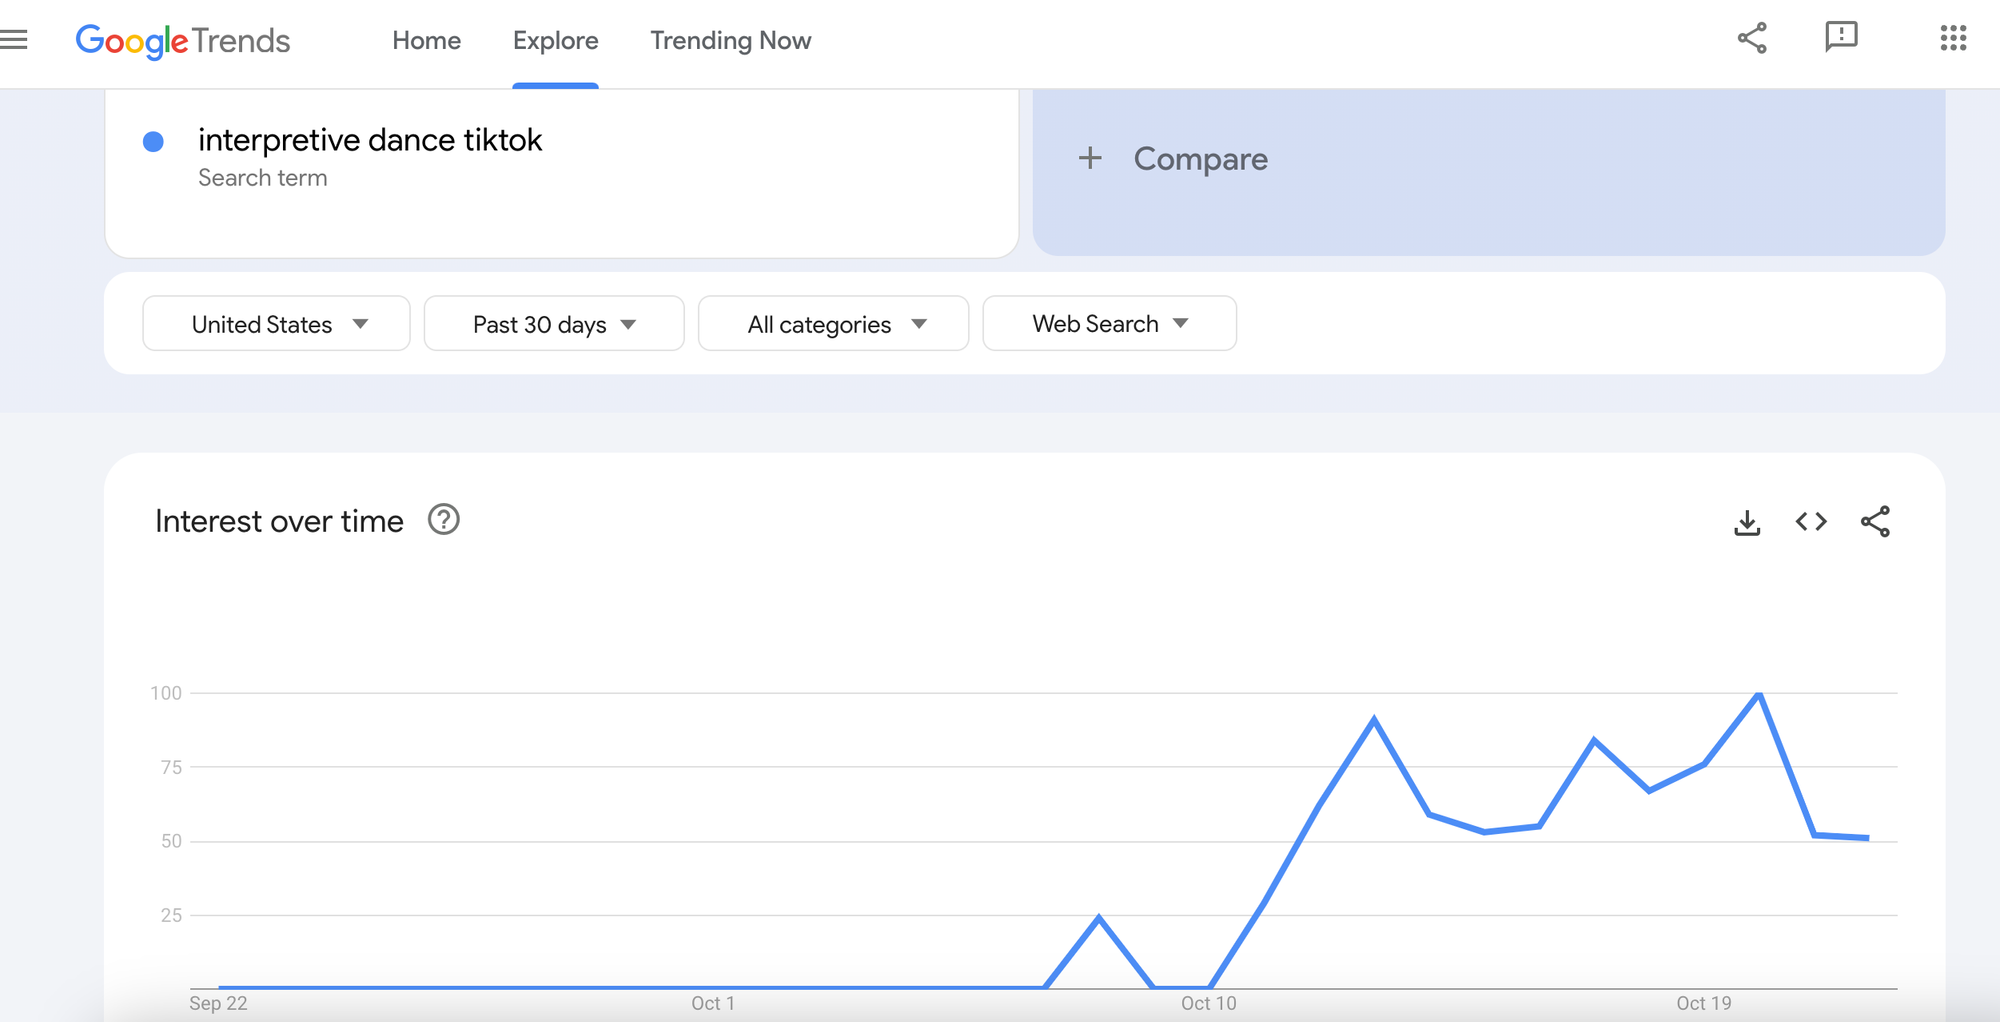This screenshot has height=1022, width=2000.
Task: Open the Web Search type dropdown
Action: (1109, 324)
